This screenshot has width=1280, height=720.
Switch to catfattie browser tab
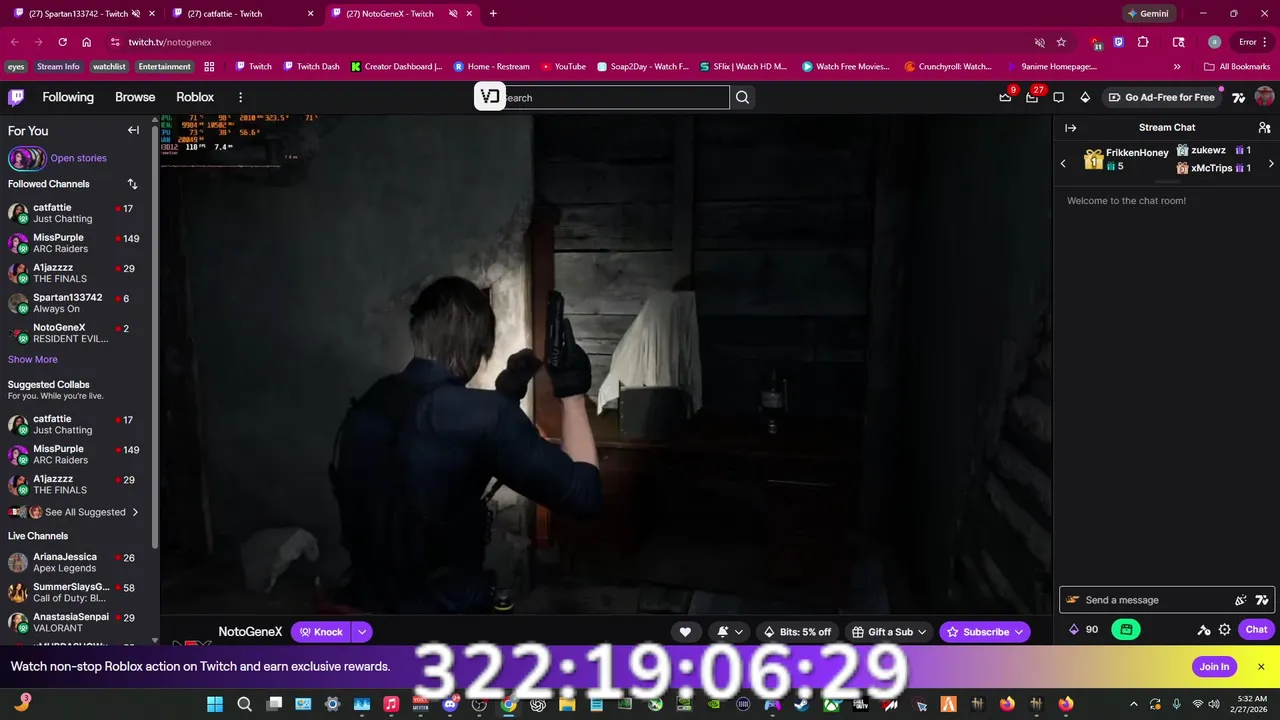240,14
